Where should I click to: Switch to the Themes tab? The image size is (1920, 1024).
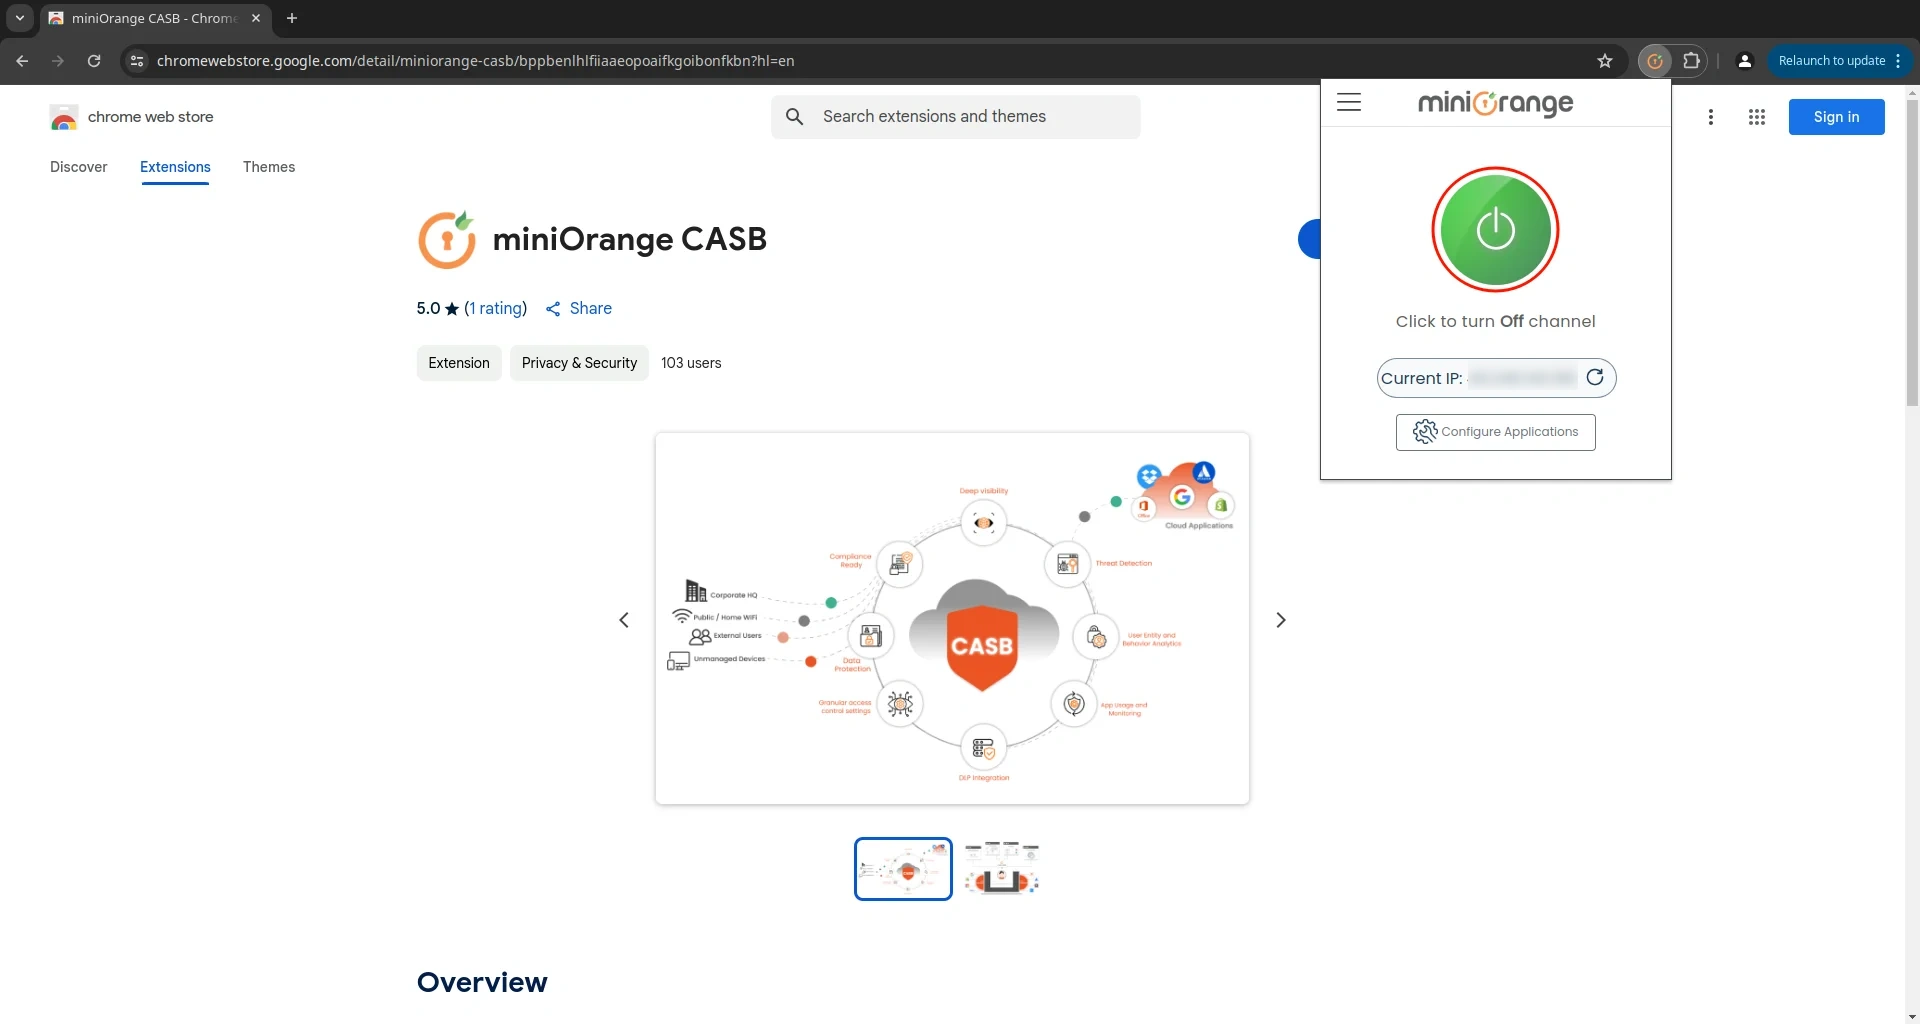[269, 167]
